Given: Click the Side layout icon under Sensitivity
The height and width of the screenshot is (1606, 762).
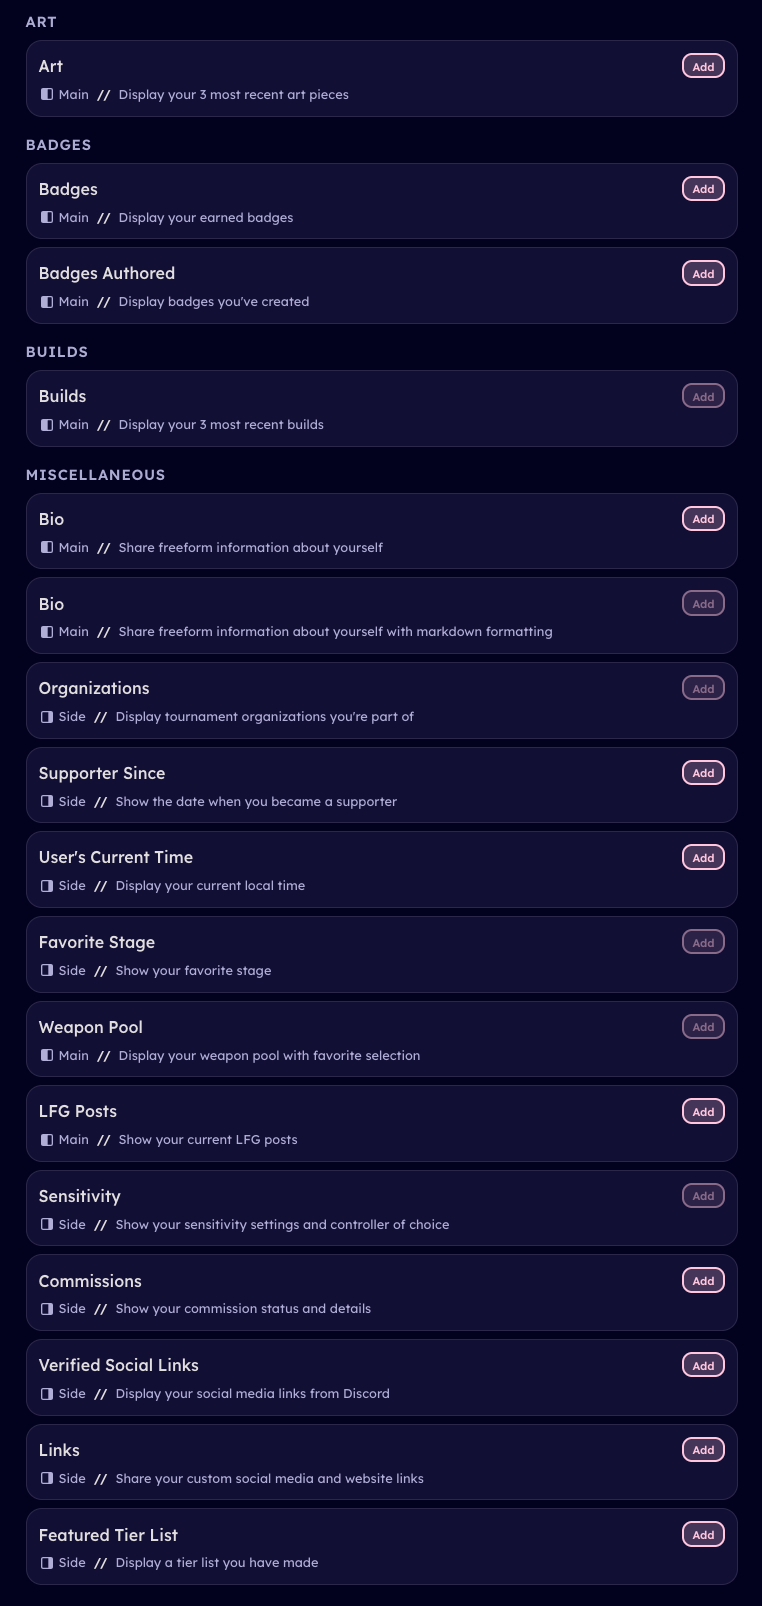Looking at the screenshot, I should coord(47,1225).
